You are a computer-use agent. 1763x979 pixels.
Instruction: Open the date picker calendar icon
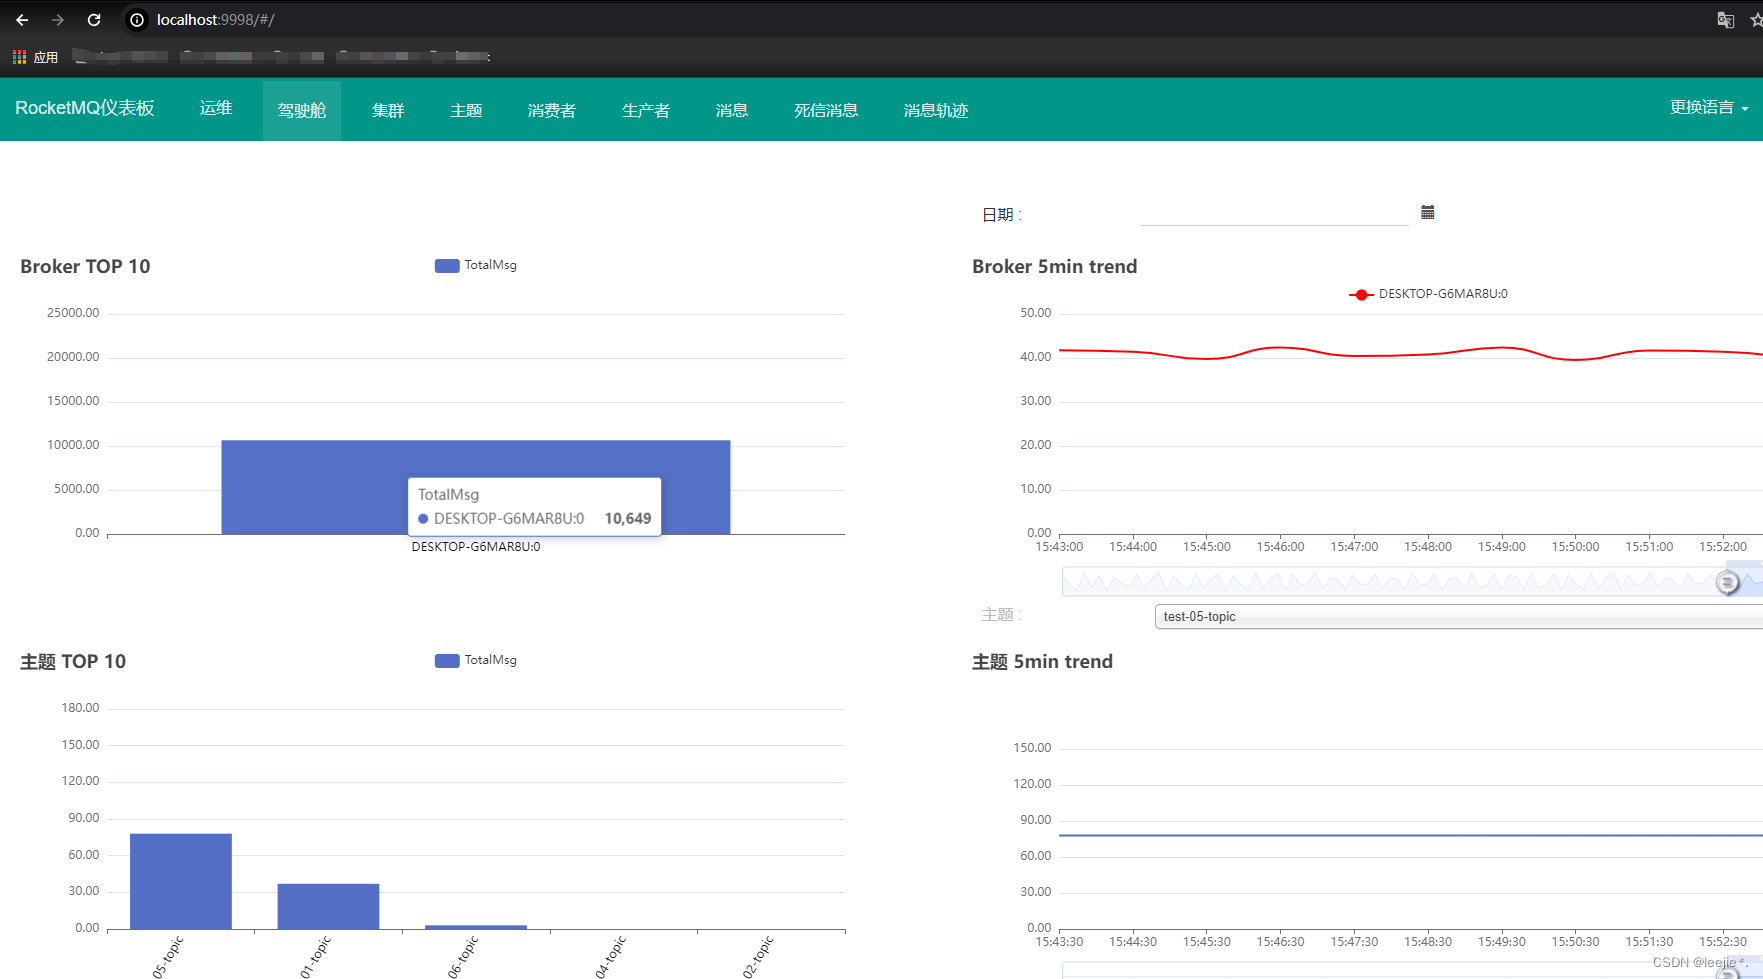point(1427,212)
